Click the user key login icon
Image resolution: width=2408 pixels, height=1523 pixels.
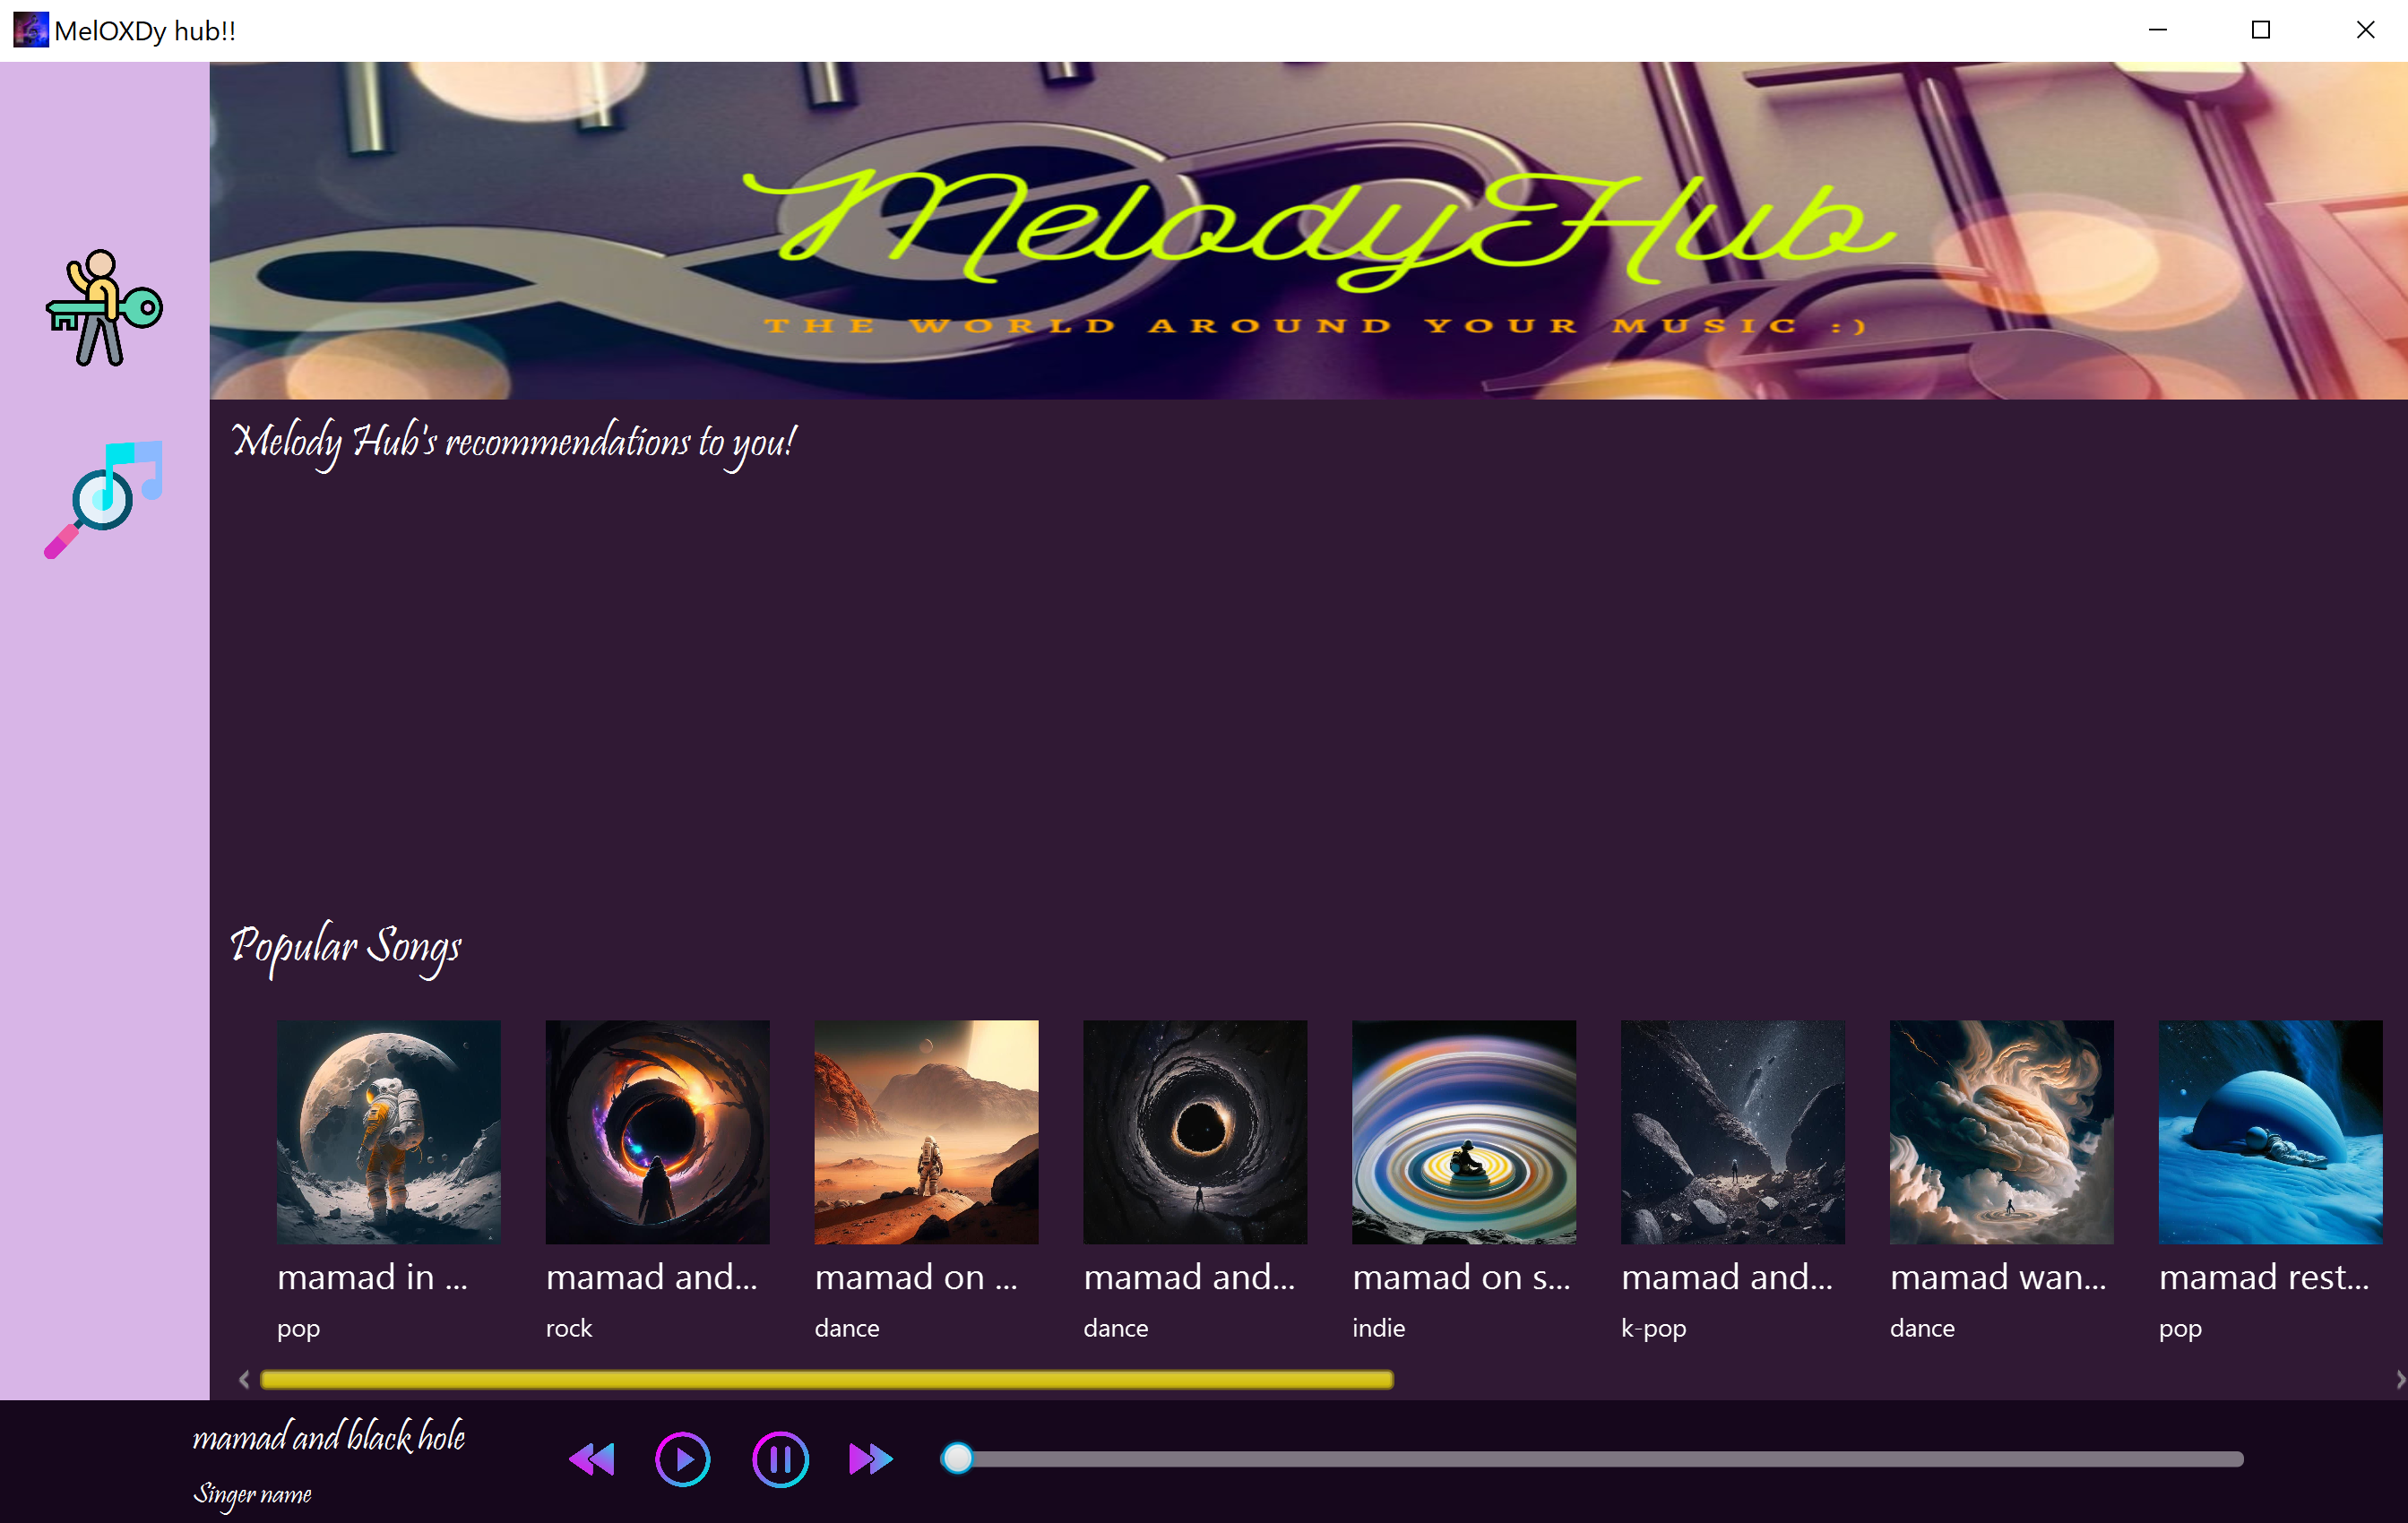point(104,307)
